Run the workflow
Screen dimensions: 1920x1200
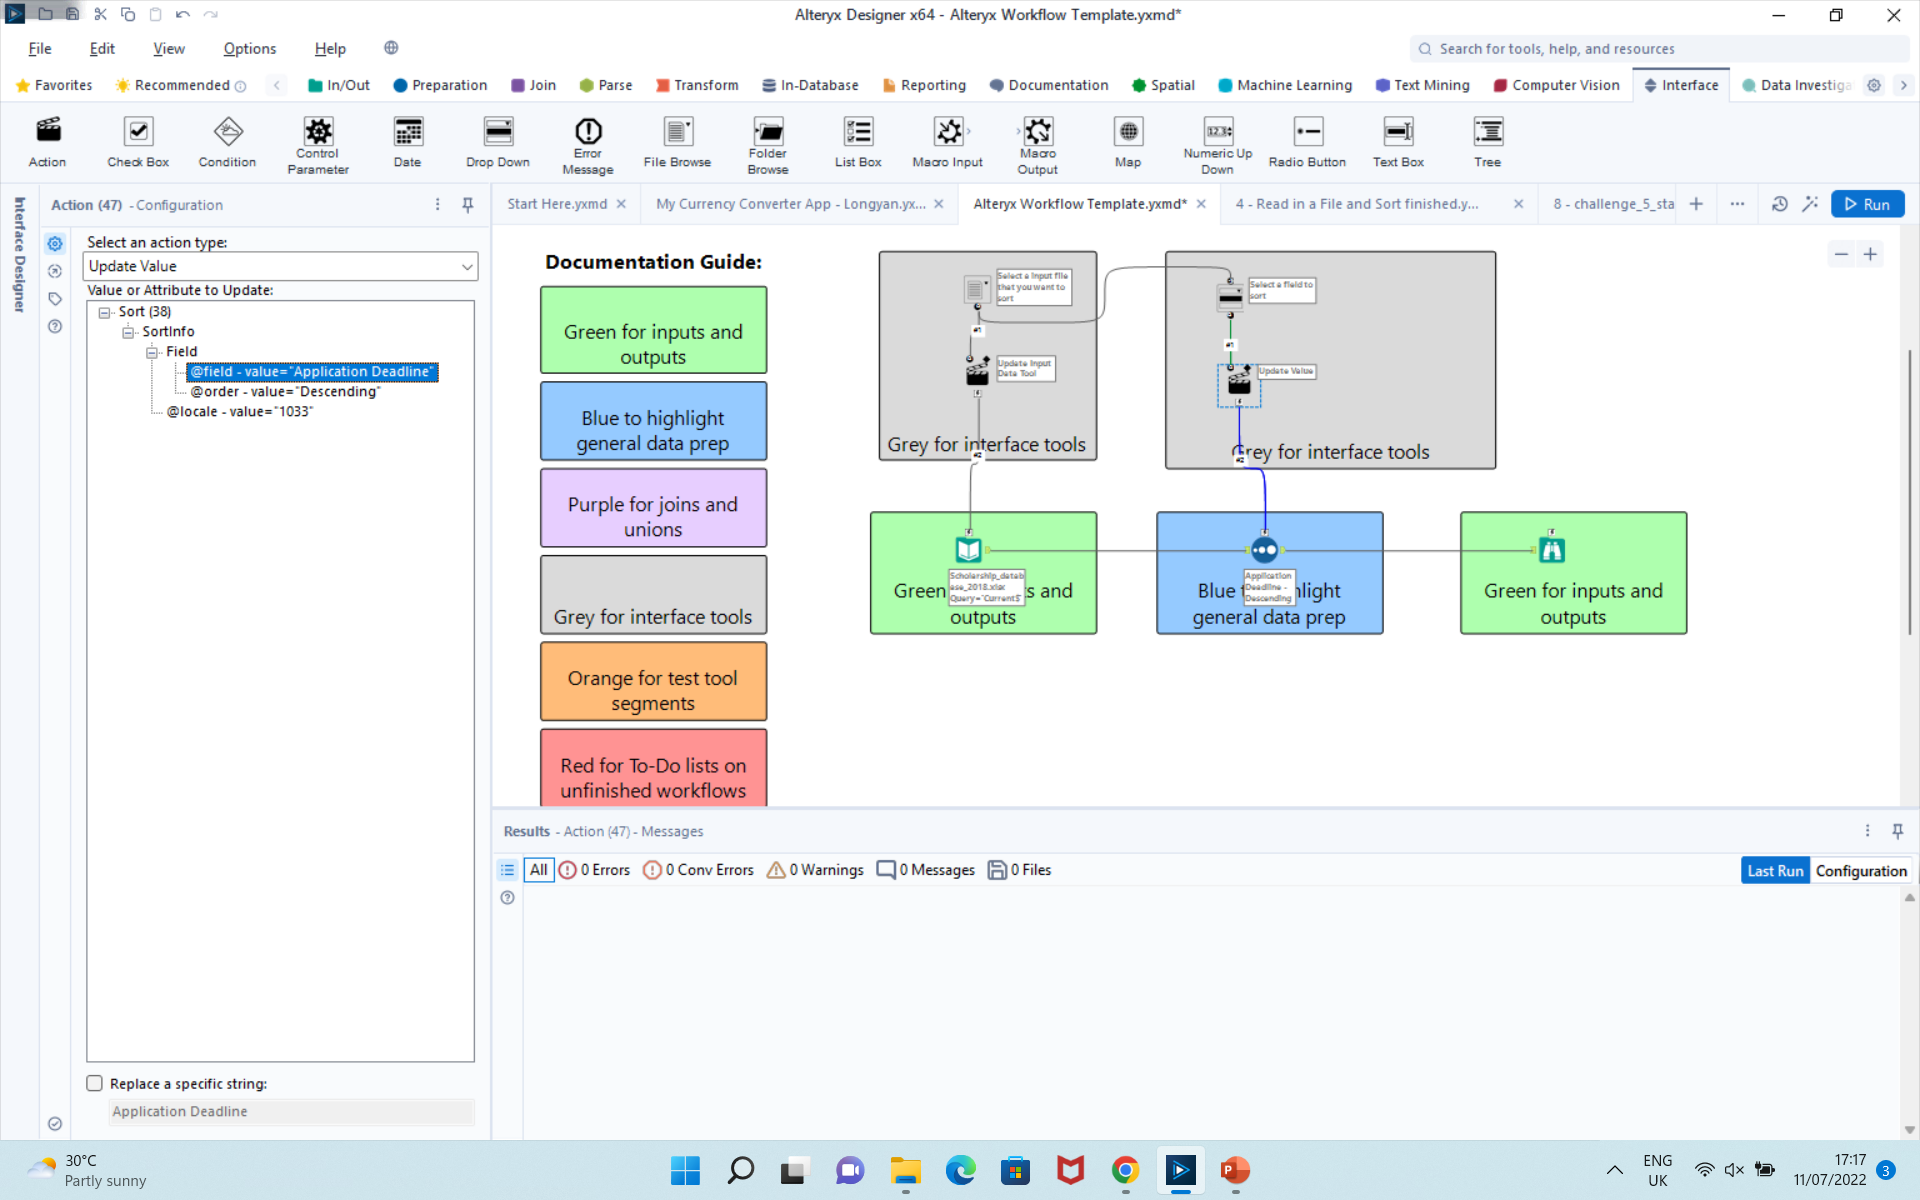pos(1868,204)
